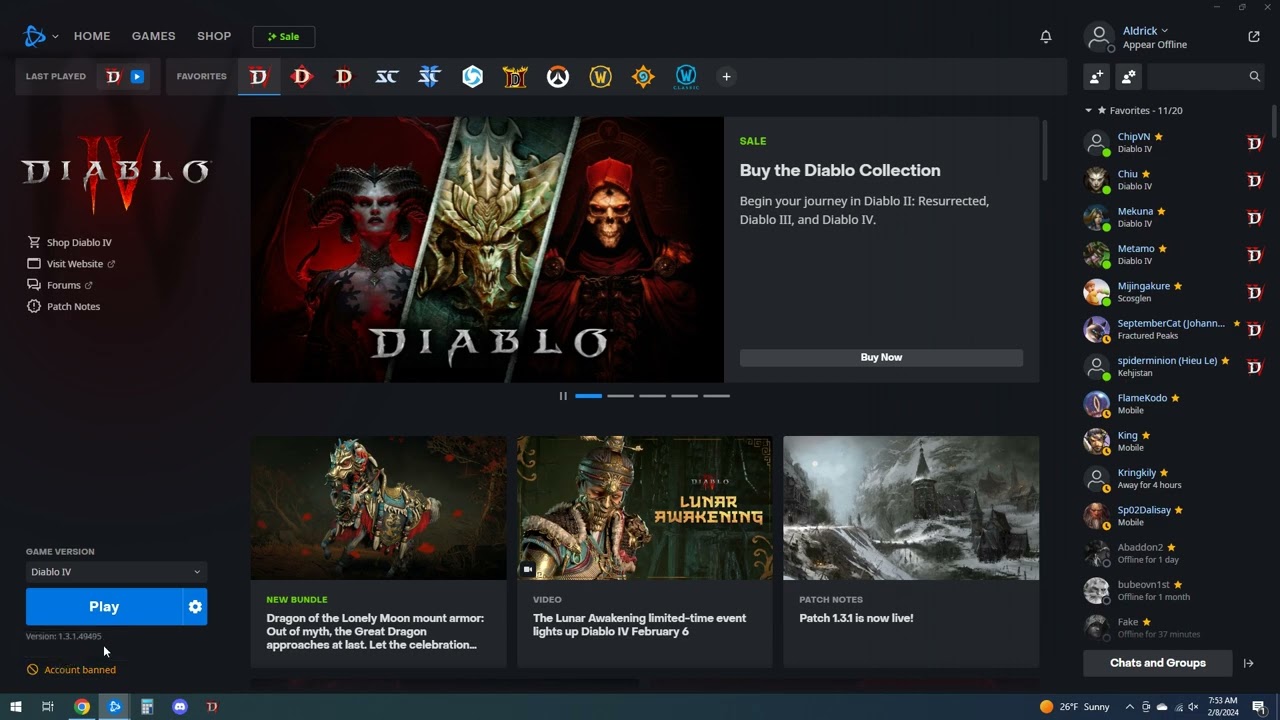Open the Aldrick status dropdown
Screen dimensions: 1280x720
pyautogui.click(x=1145, y=31)
